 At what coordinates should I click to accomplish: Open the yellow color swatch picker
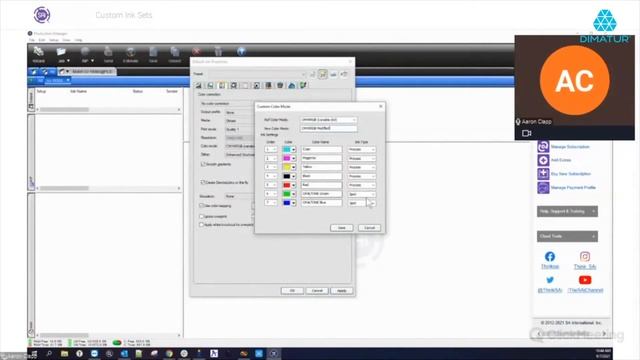(289, 167)
